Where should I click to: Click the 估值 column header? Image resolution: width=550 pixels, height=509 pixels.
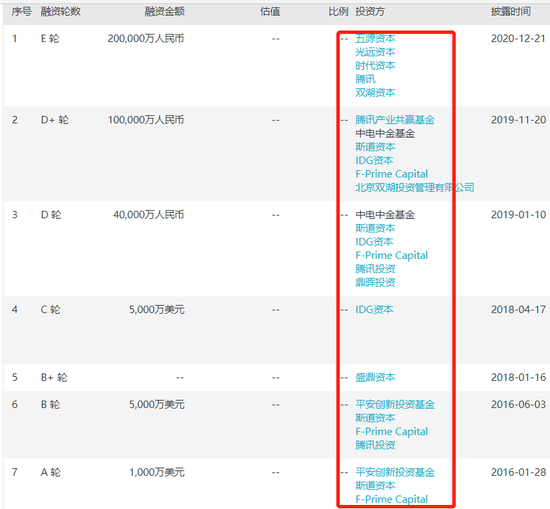click(270, 12)
